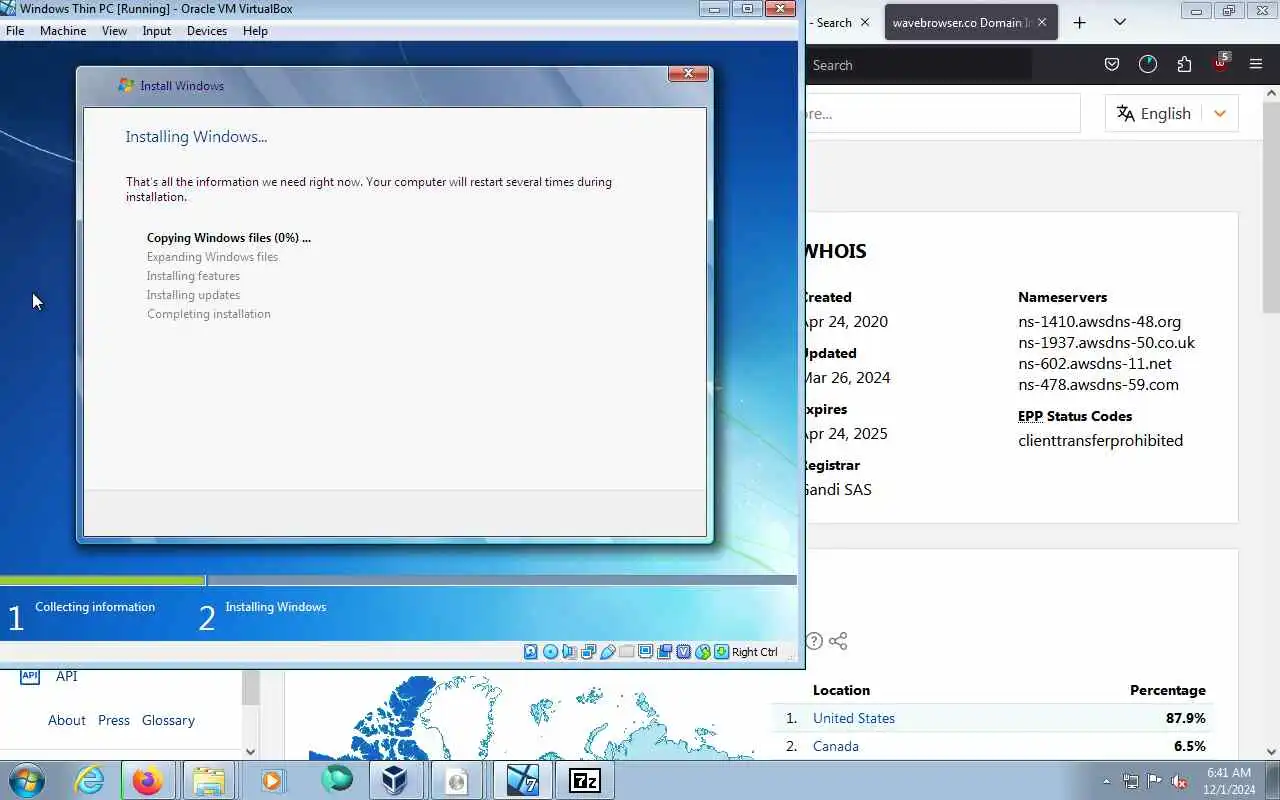Open Windows Media Player from the taskbar

click(x=272, y=780)
